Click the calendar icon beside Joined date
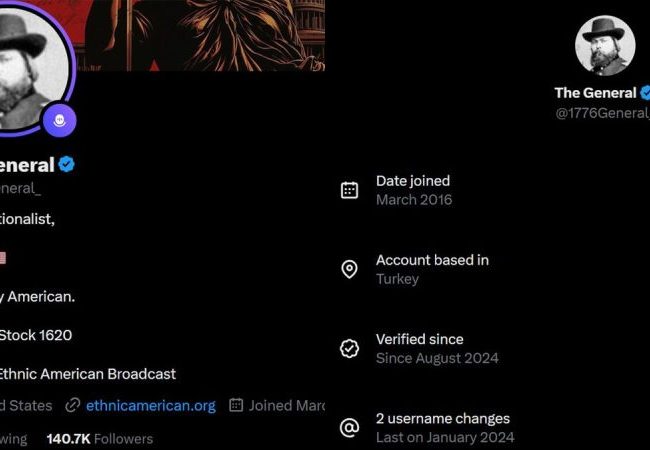 (x=236, y=405)
